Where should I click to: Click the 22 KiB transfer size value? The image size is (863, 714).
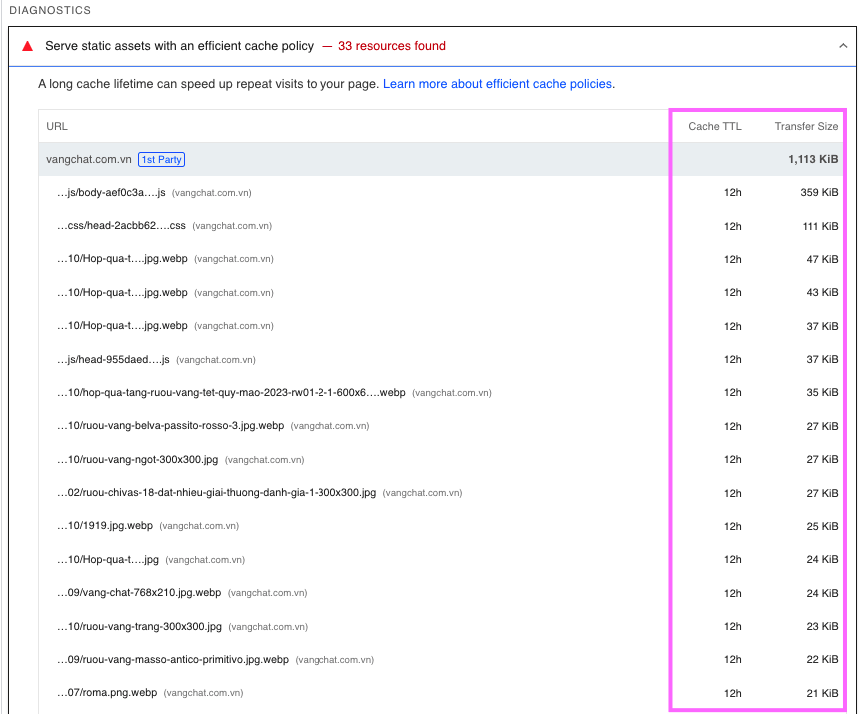click(x=822, y=660)
